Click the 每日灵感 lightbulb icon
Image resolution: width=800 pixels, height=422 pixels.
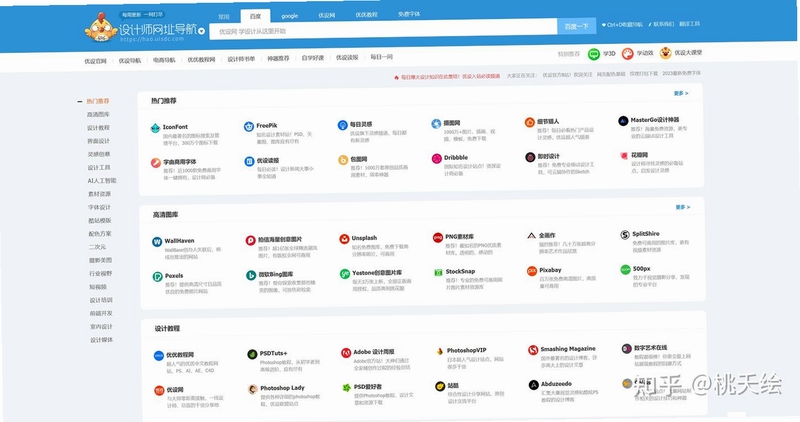point(343,125)
